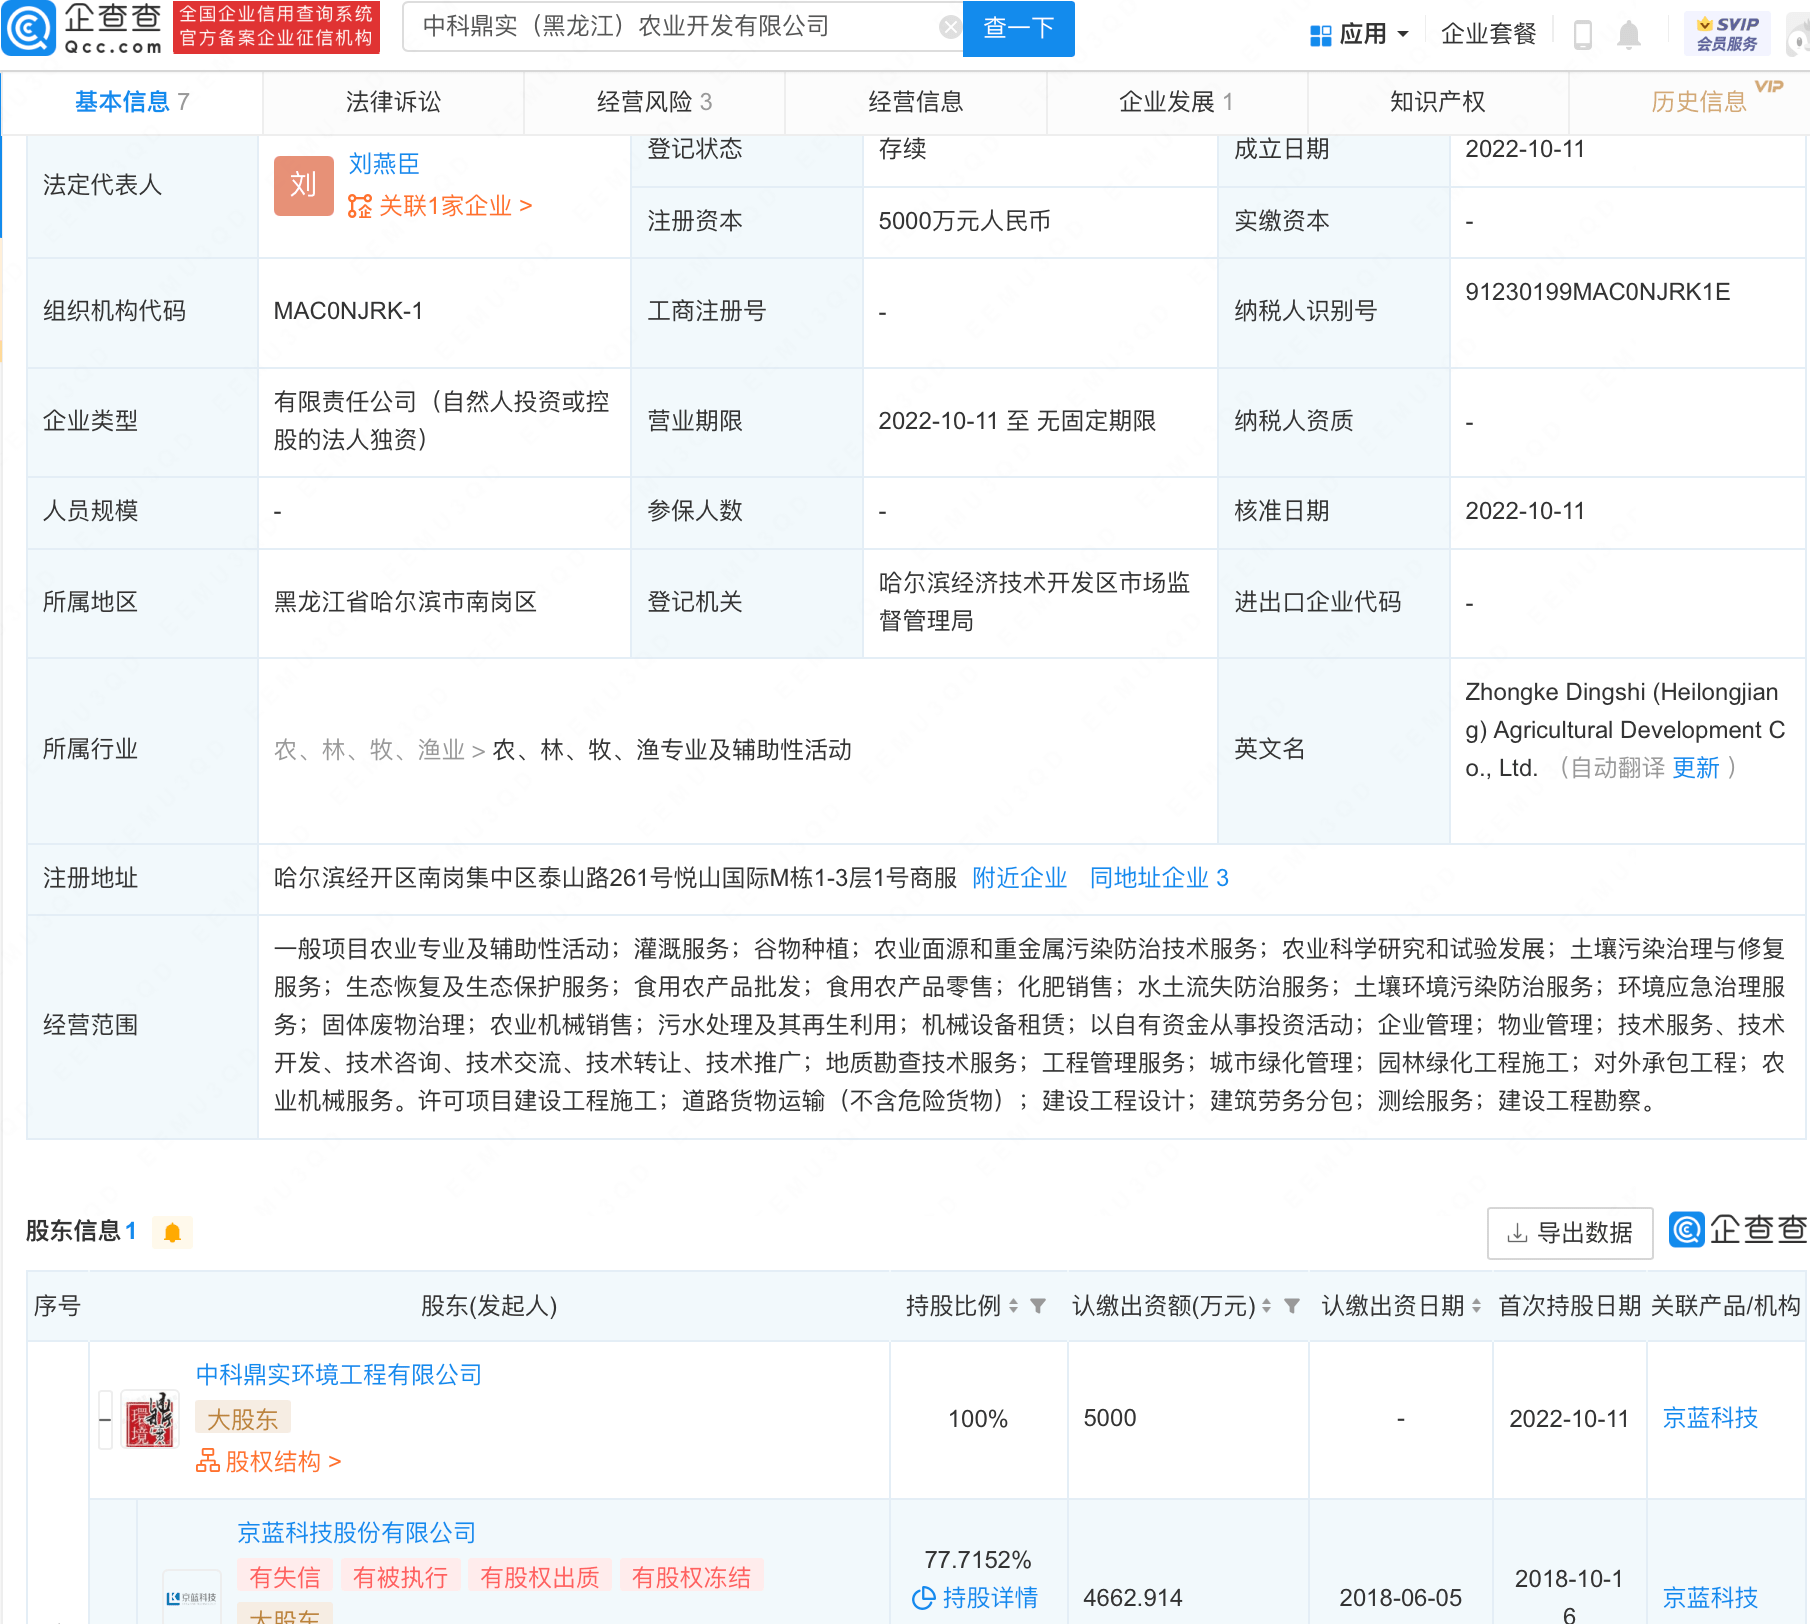Click the 77.7152% shareholding value
1810x1624 pixels.
pyautogui.click(x=977, y=1560)
